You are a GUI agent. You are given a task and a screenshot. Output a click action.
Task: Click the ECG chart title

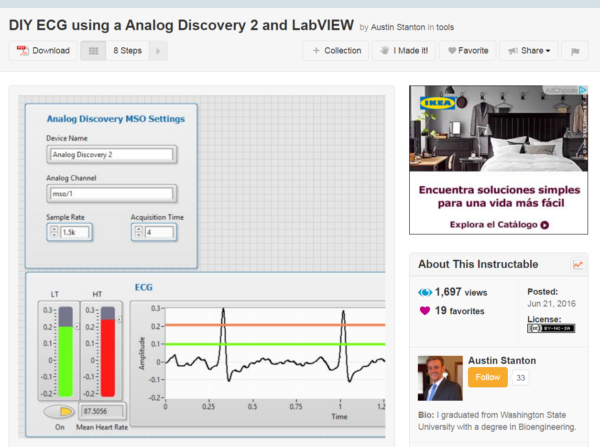click(x=143, y=287)
